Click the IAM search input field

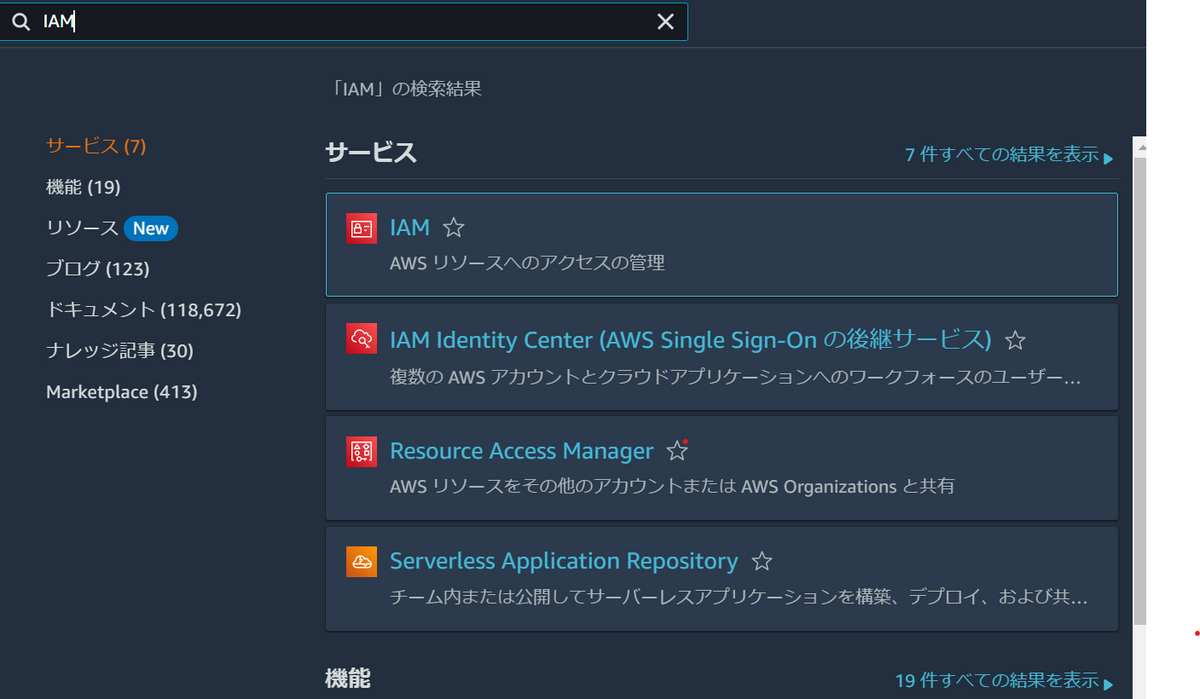tap(343, 22)
